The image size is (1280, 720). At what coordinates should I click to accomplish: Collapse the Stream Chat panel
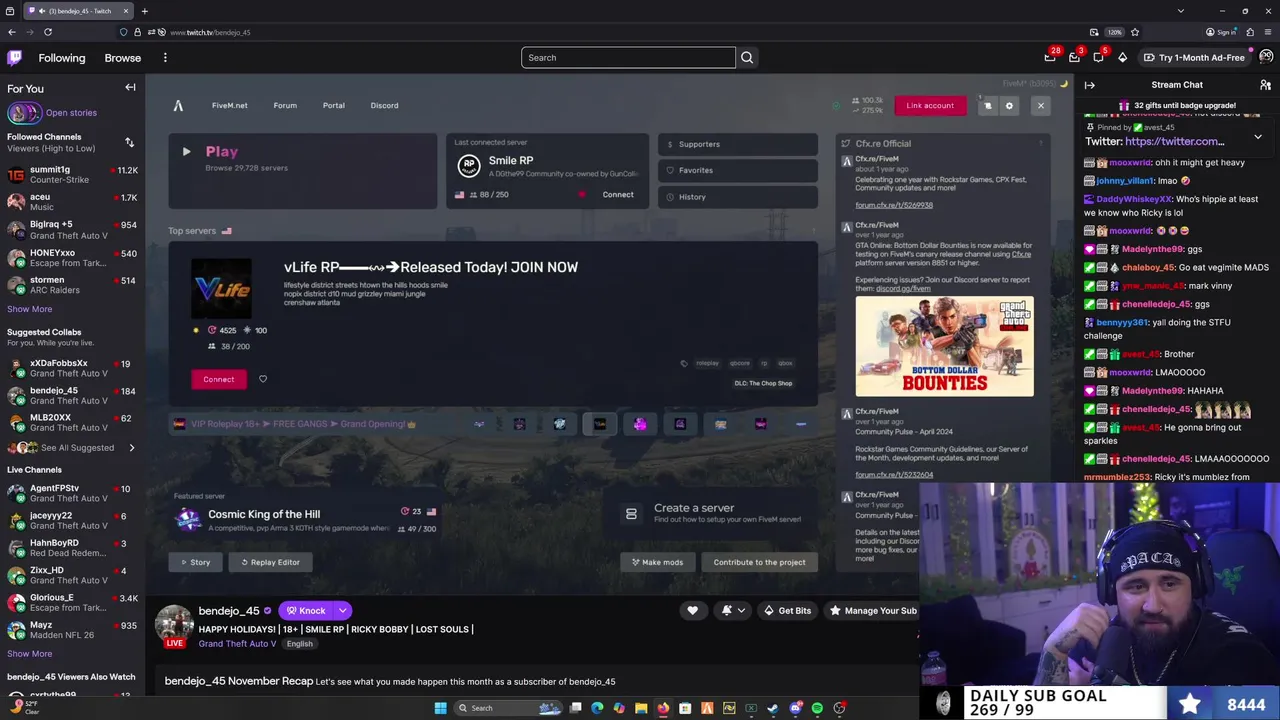1089,85
